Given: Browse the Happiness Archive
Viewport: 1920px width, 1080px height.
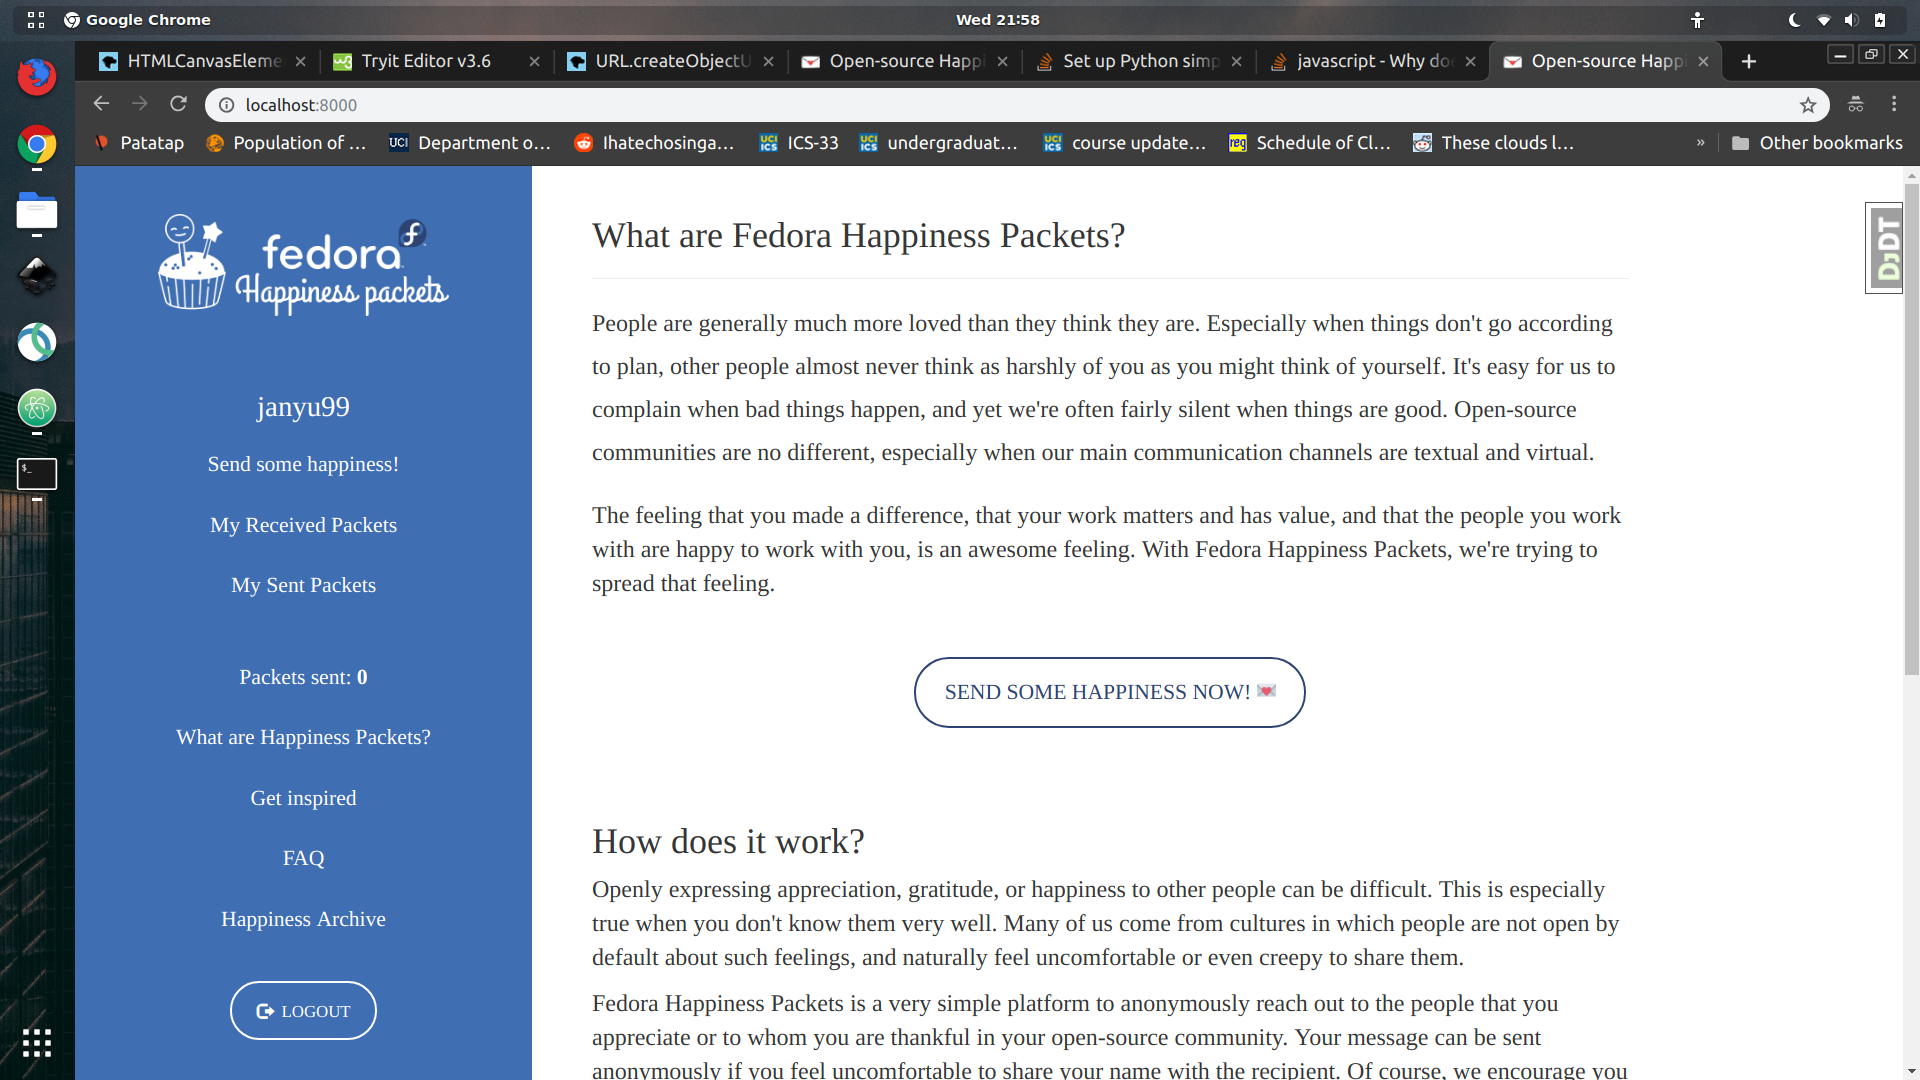Looking at the screenshot, I should click(x=303, y=919).
